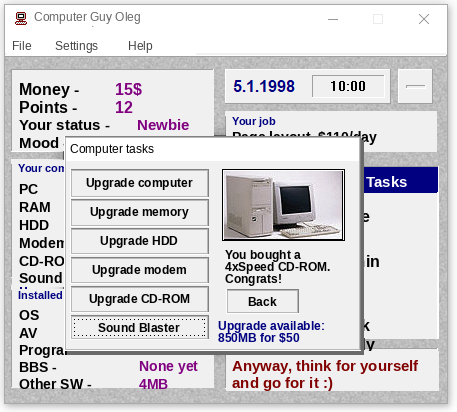The width and height of the screenshot is (457, 412).
Task: Click the 'None yet' BBS value
Action: (168, 366)
